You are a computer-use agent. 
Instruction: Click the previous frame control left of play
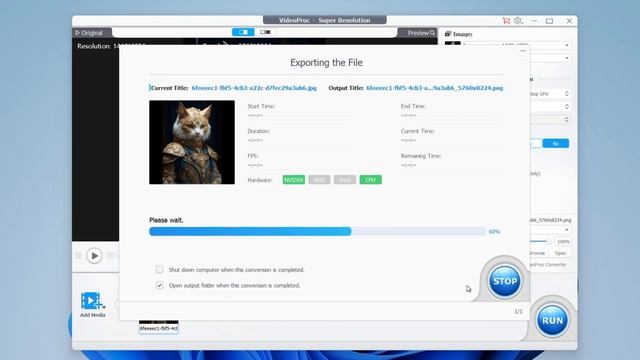click(x=78, y=256)
